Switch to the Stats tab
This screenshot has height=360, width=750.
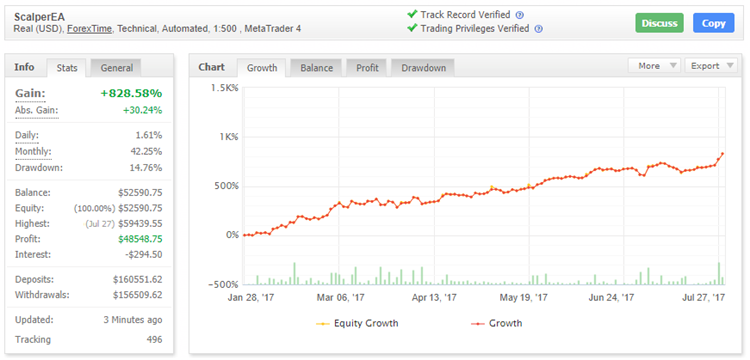point(67,68)
